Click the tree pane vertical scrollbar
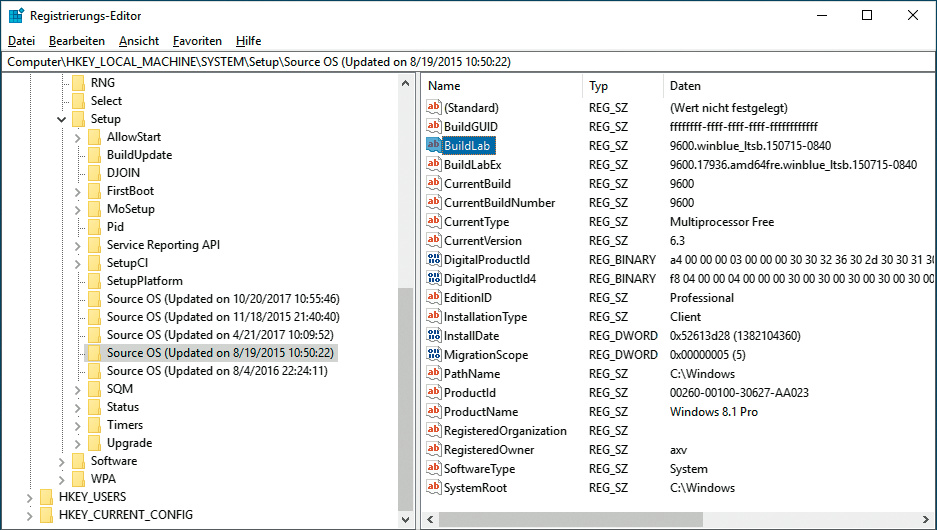 click(405, 400)
